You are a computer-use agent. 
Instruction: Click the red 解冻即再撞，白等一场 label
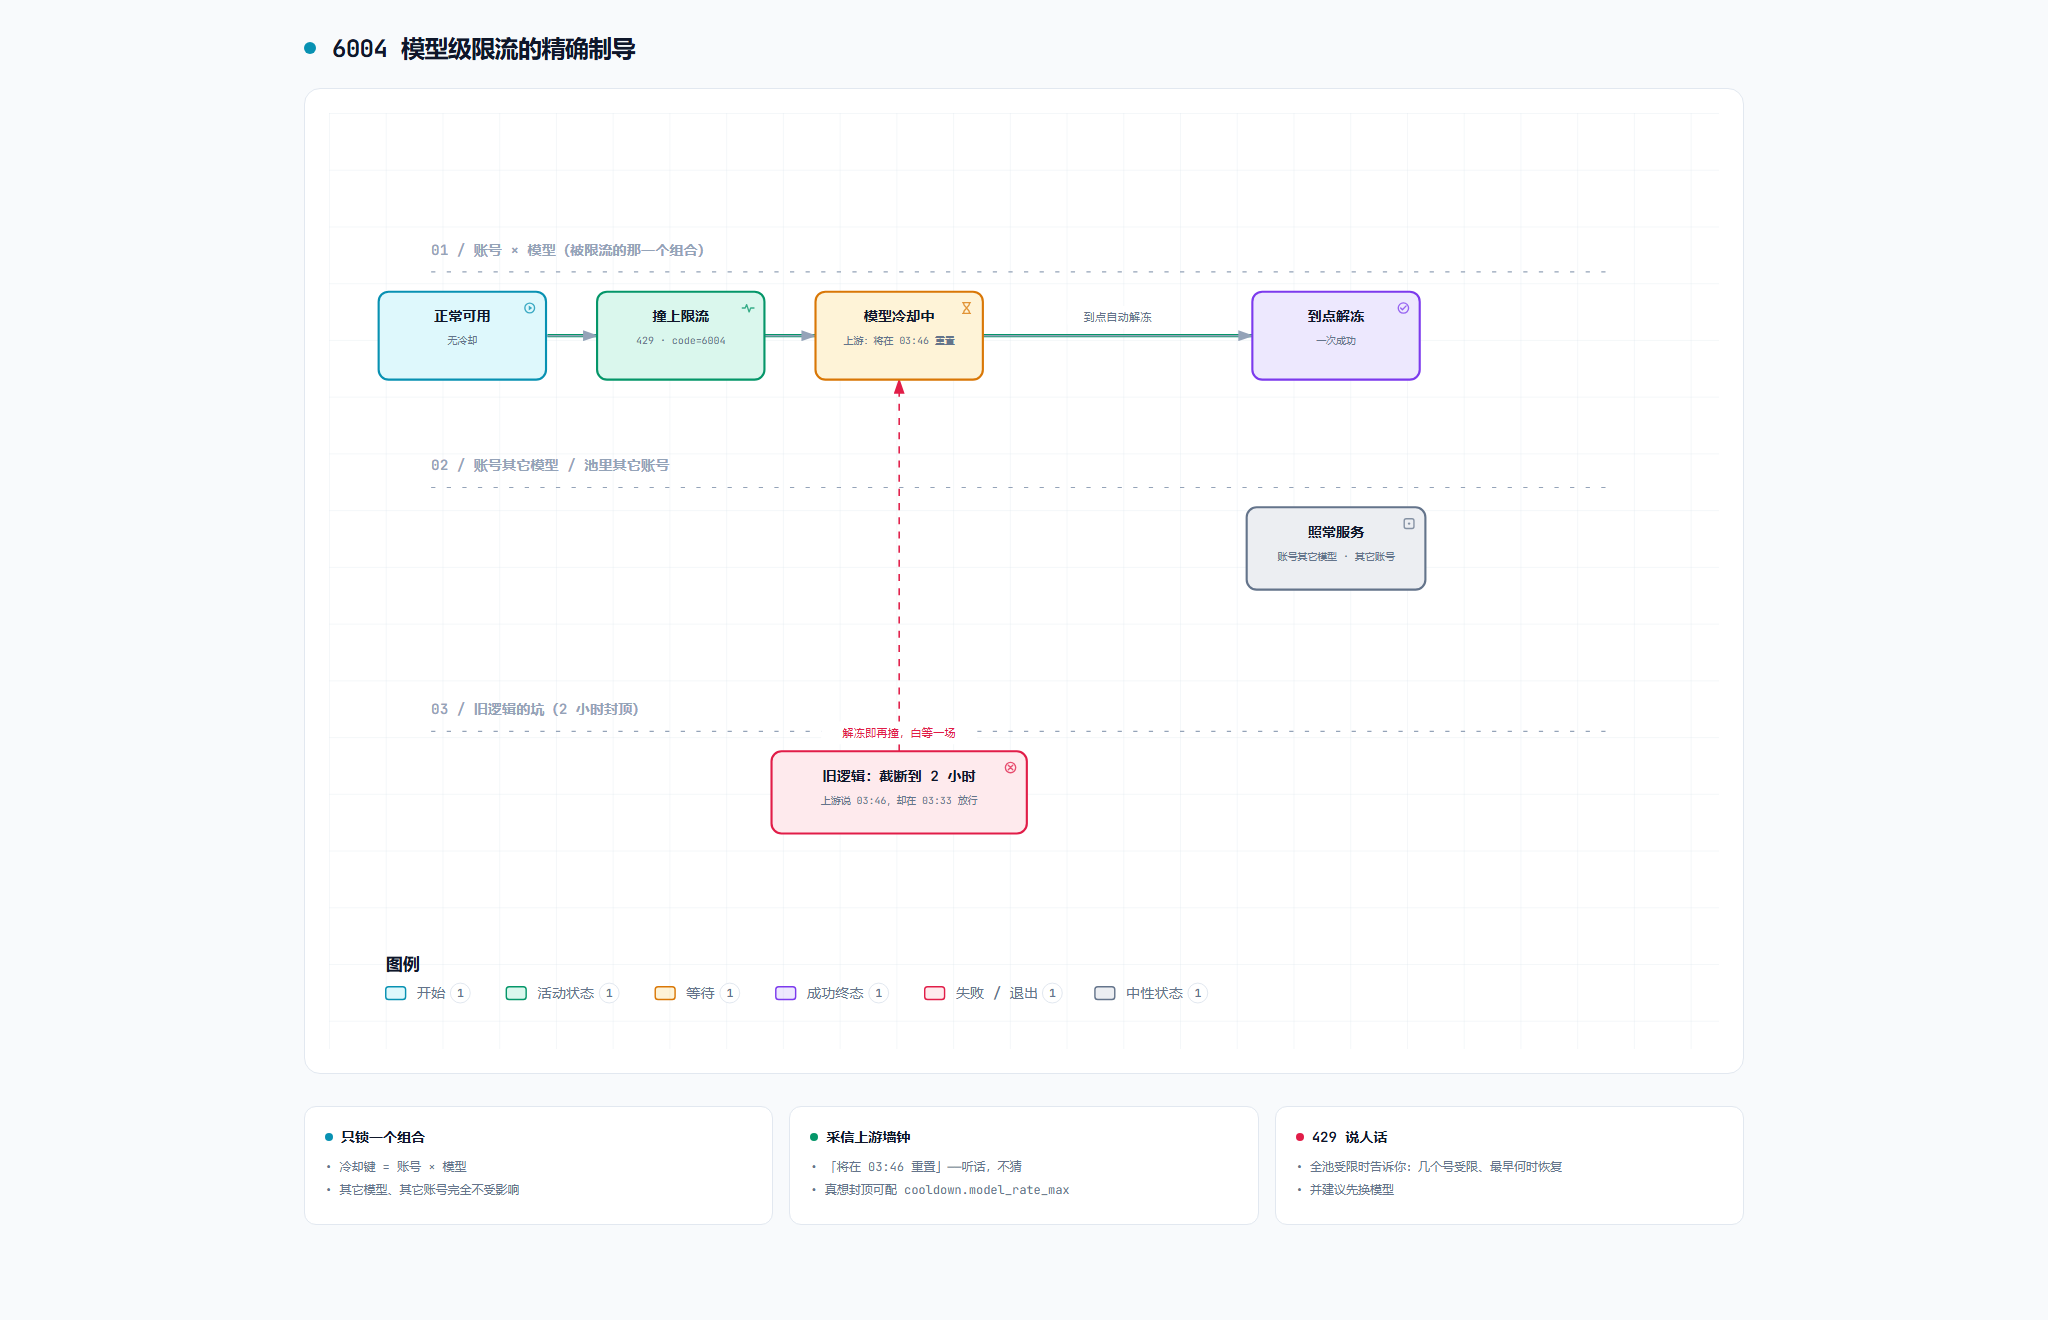[x=899, y=733]
